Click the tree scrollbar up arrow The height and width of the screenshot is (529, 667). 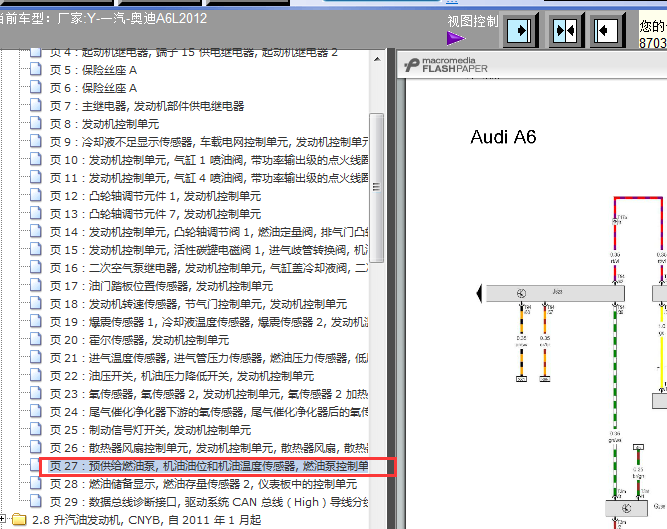[x=377, y=59]
